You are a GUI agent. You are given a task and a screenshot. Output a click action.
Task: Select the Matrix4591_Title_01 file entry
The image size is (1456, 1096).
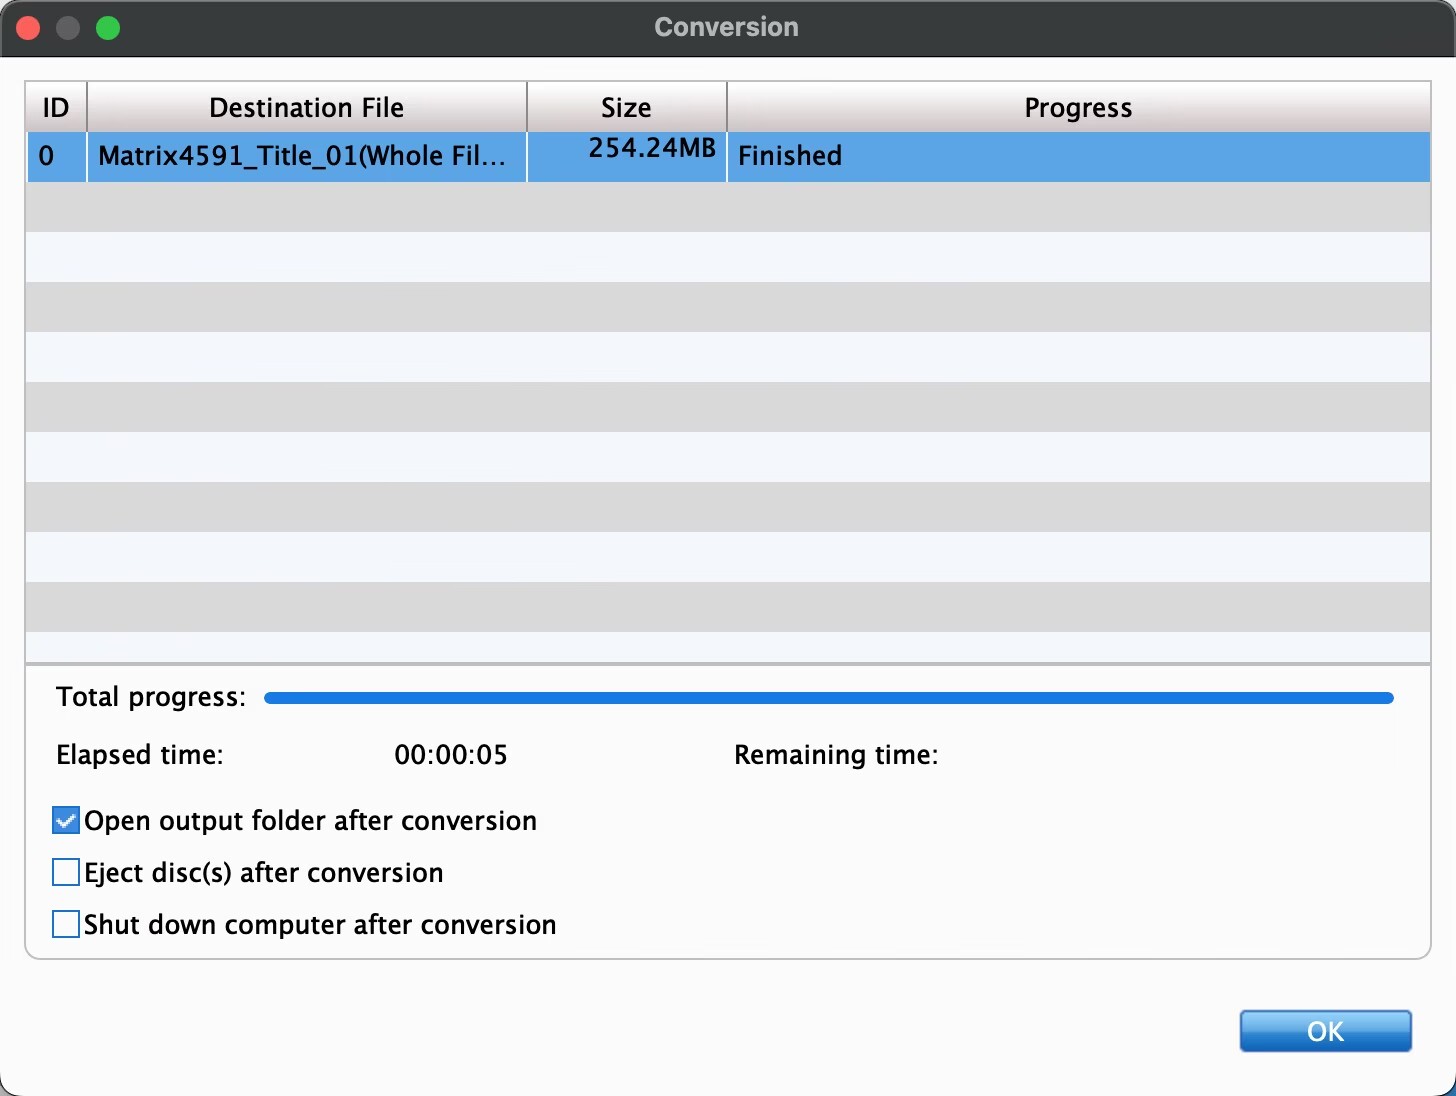(x=302, y=156)
